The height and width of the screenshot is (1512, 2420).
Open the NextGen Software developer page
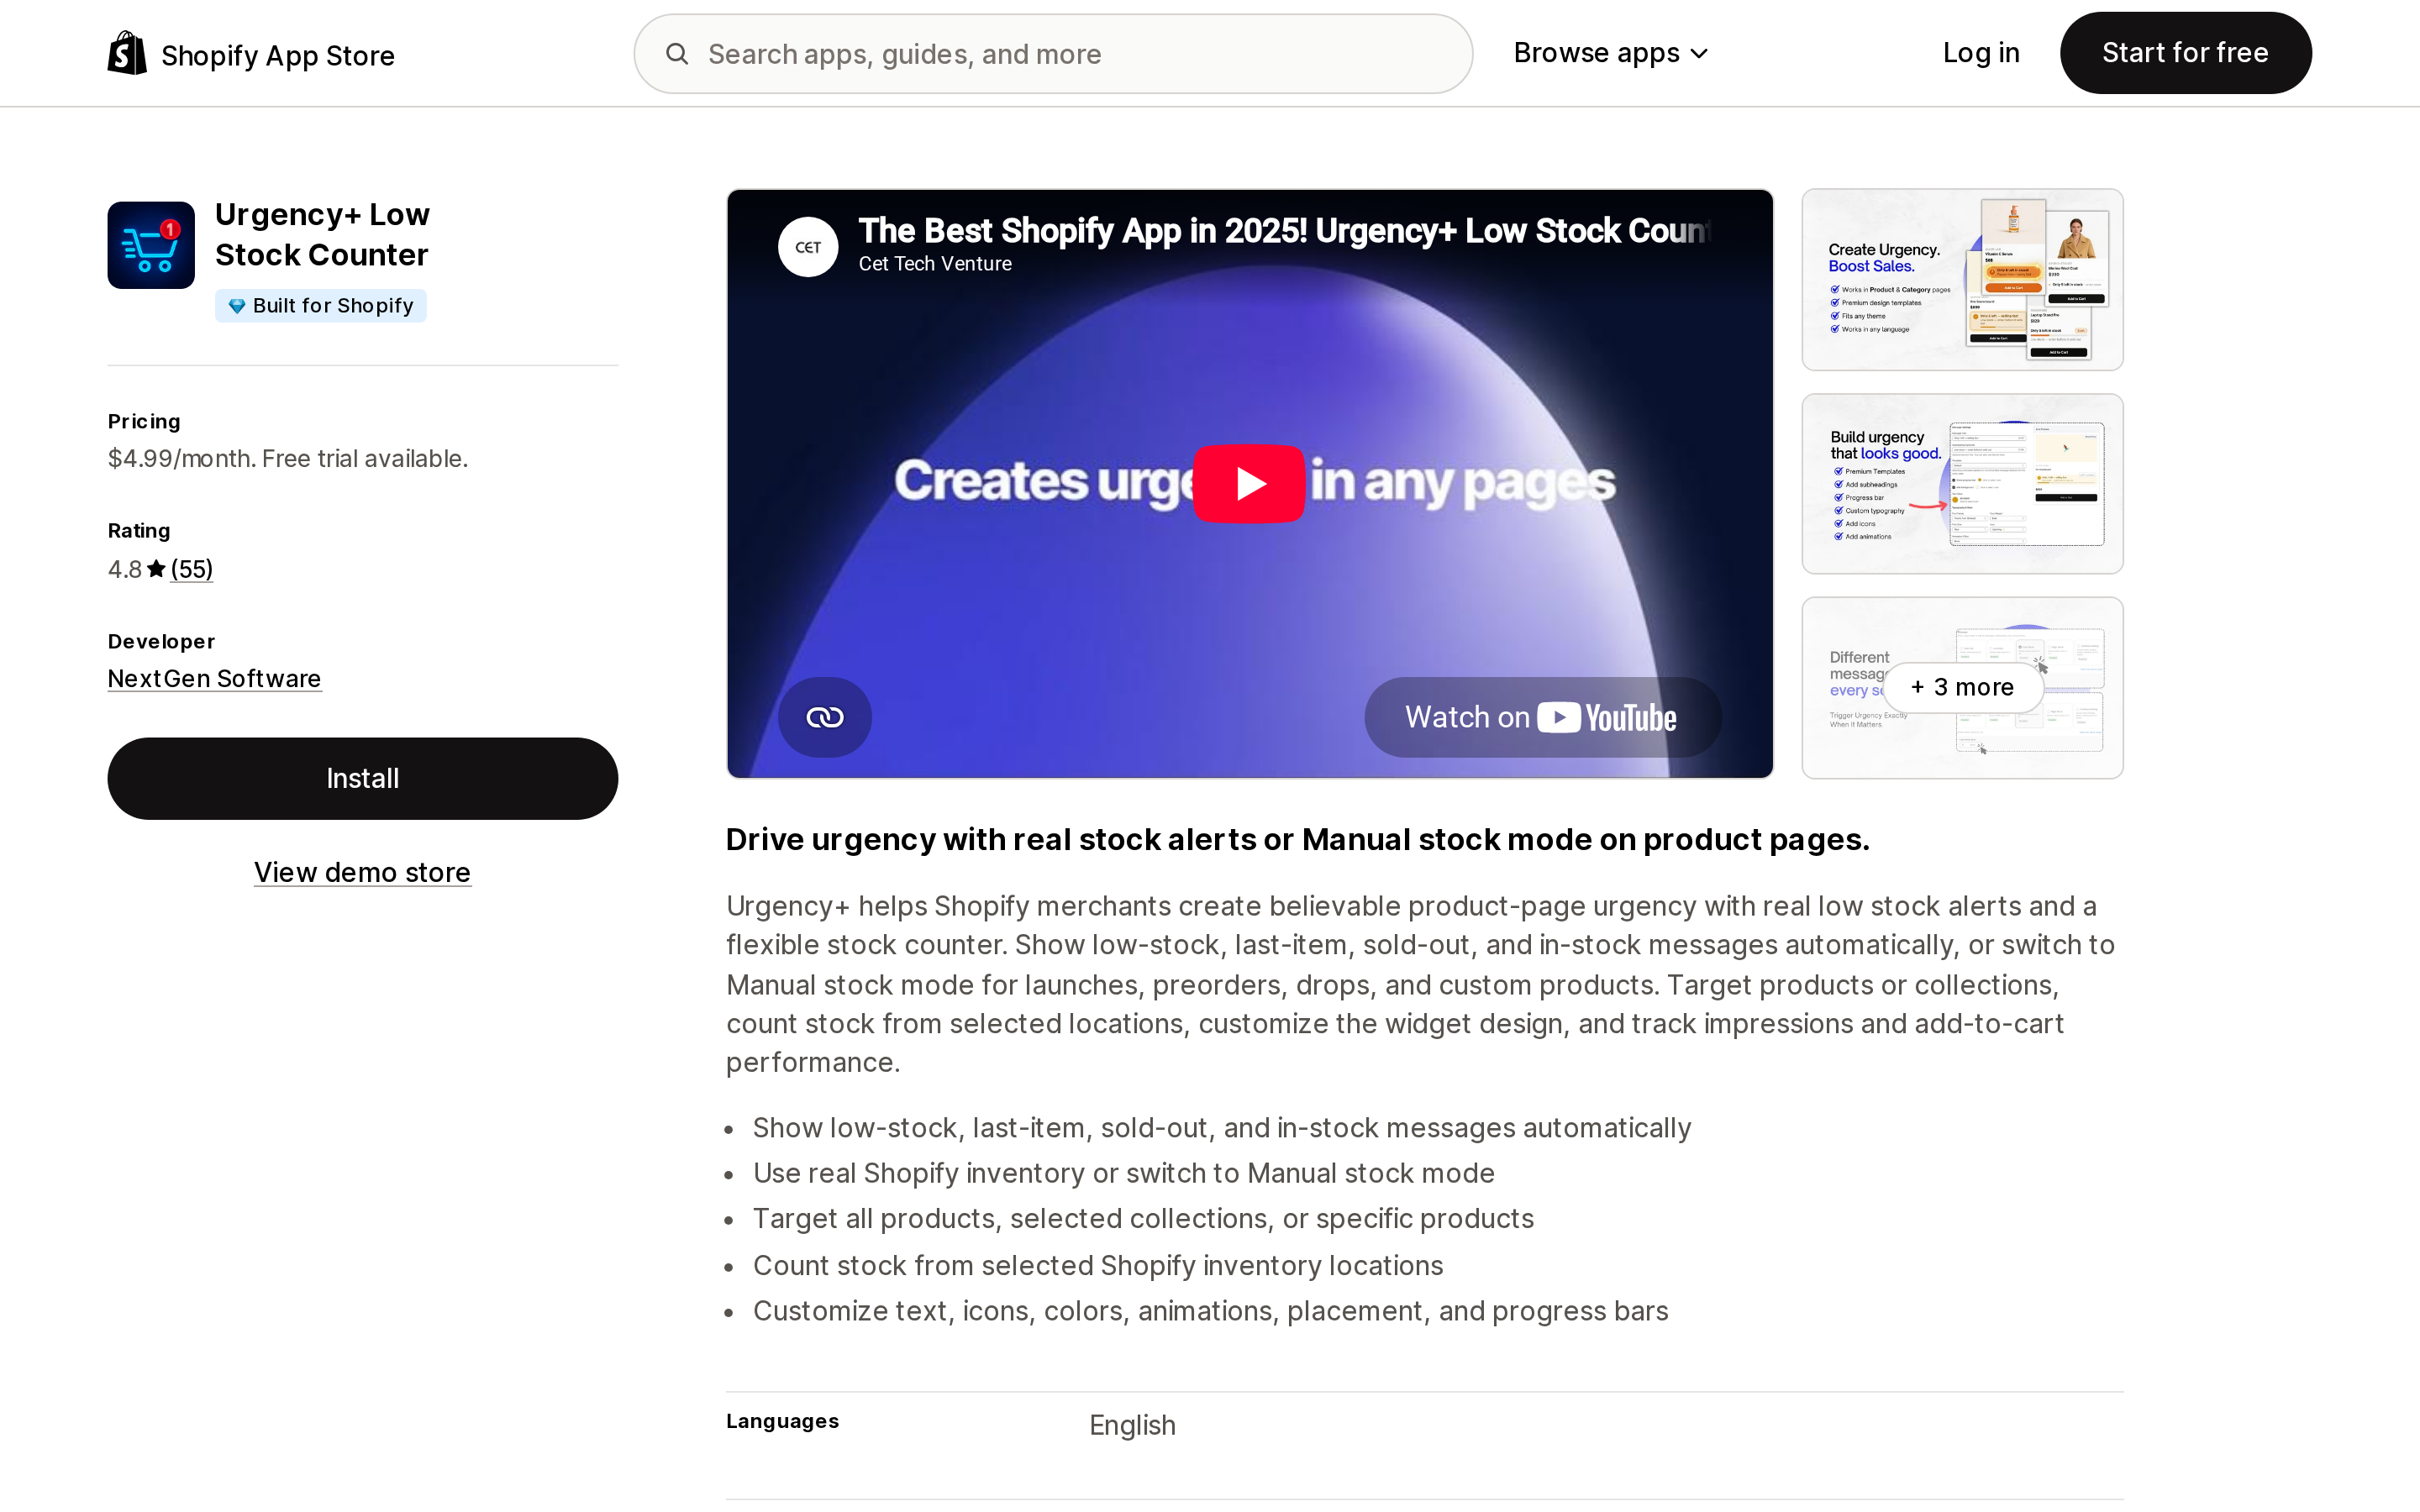(x=214, y=679)
